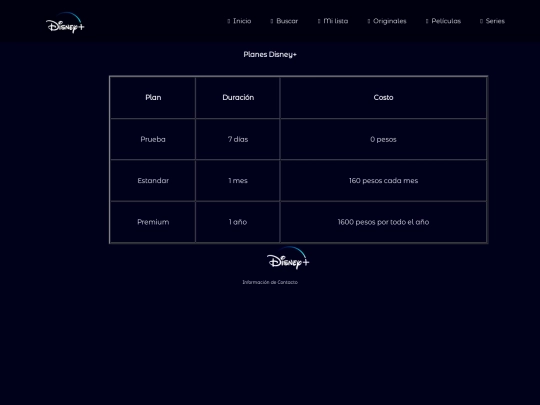
Task: Click the icon beside Originales
Action: tap(368, 21)
